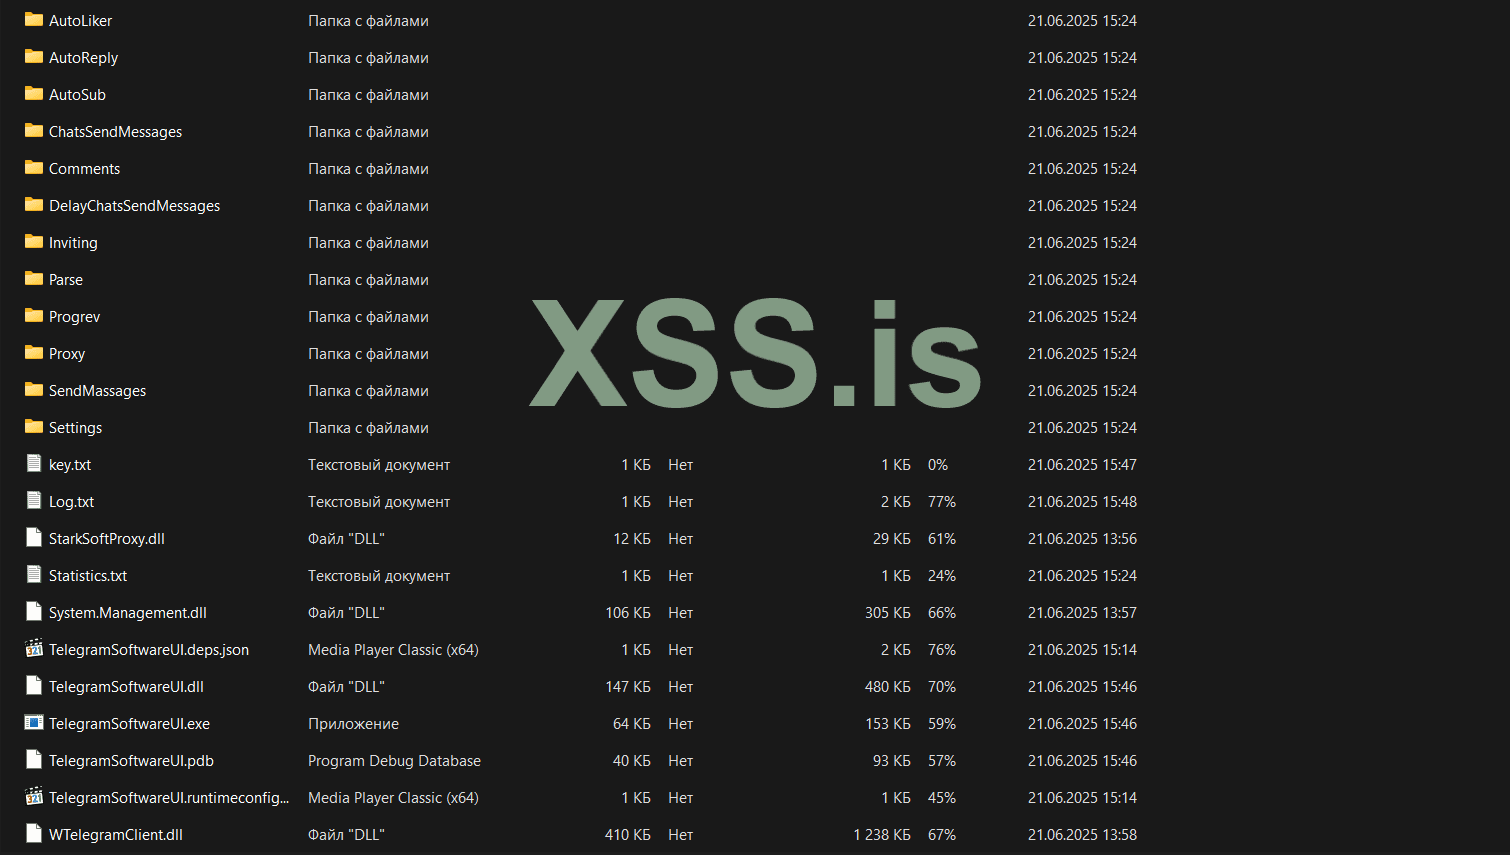The image size is (1510, 855).
Task: Click the 29 КБ size of StarkSoftProxy.dll
Action: click(892, 539)
